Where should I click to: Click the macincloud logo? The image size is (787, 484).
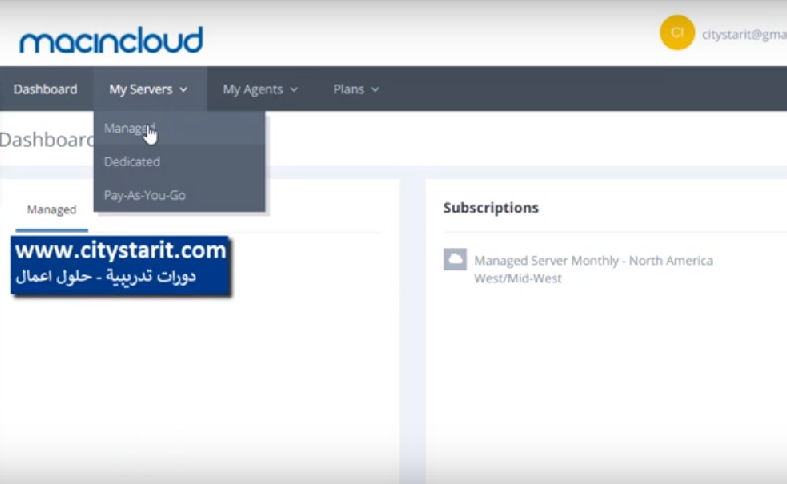click(111, 40)
